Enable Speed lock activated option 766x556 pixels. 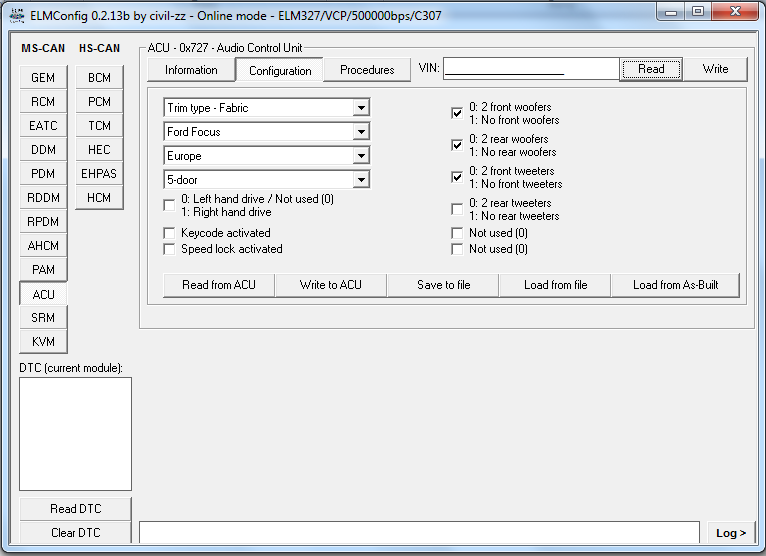pos(170,249)
